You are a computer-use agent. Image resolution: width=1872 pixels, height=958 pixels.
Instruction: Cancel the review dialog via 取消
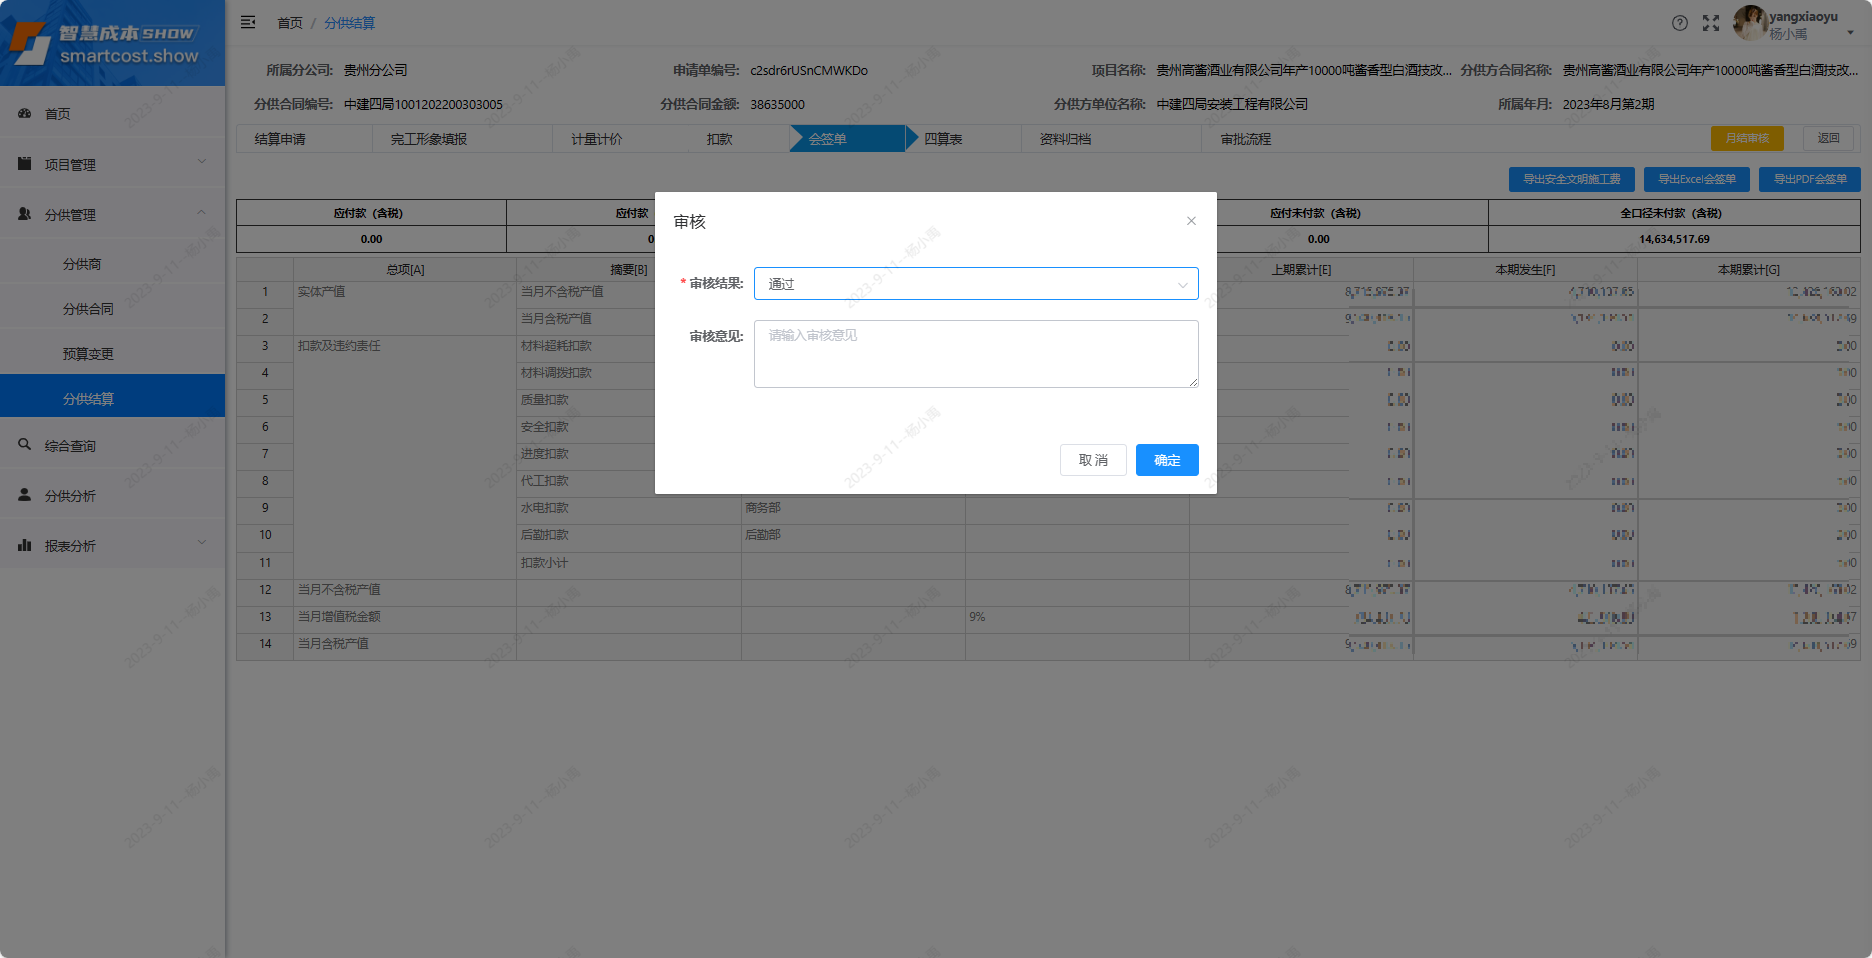(1093, 460)
